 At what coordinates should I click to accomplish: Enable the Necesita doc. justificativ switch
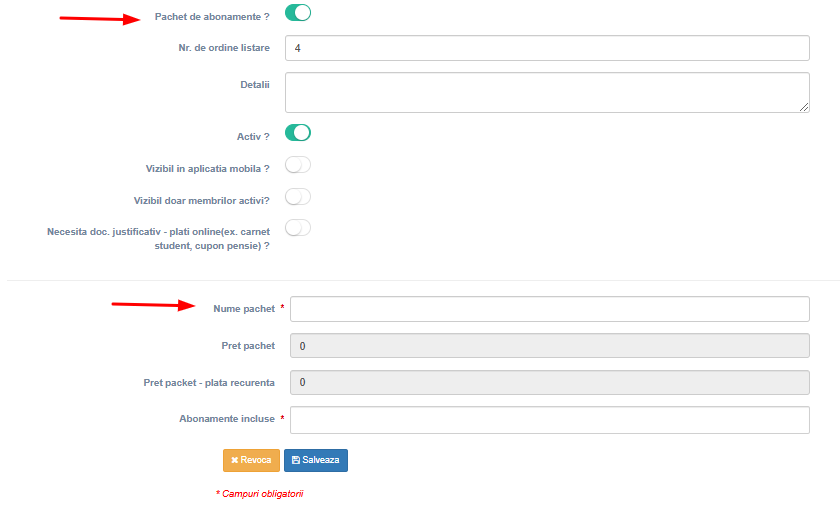[298, 228]
